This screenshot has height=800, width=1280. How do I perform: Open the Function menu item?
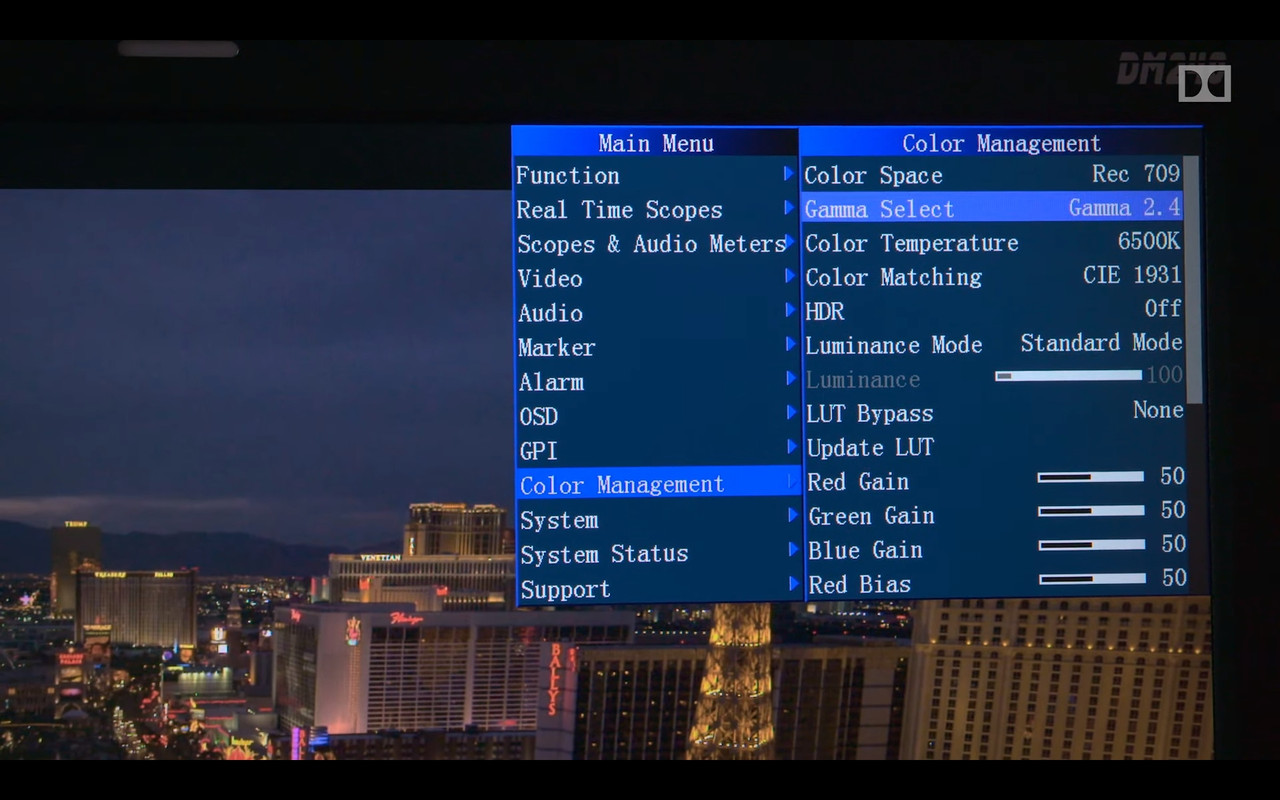pos(656,175)
